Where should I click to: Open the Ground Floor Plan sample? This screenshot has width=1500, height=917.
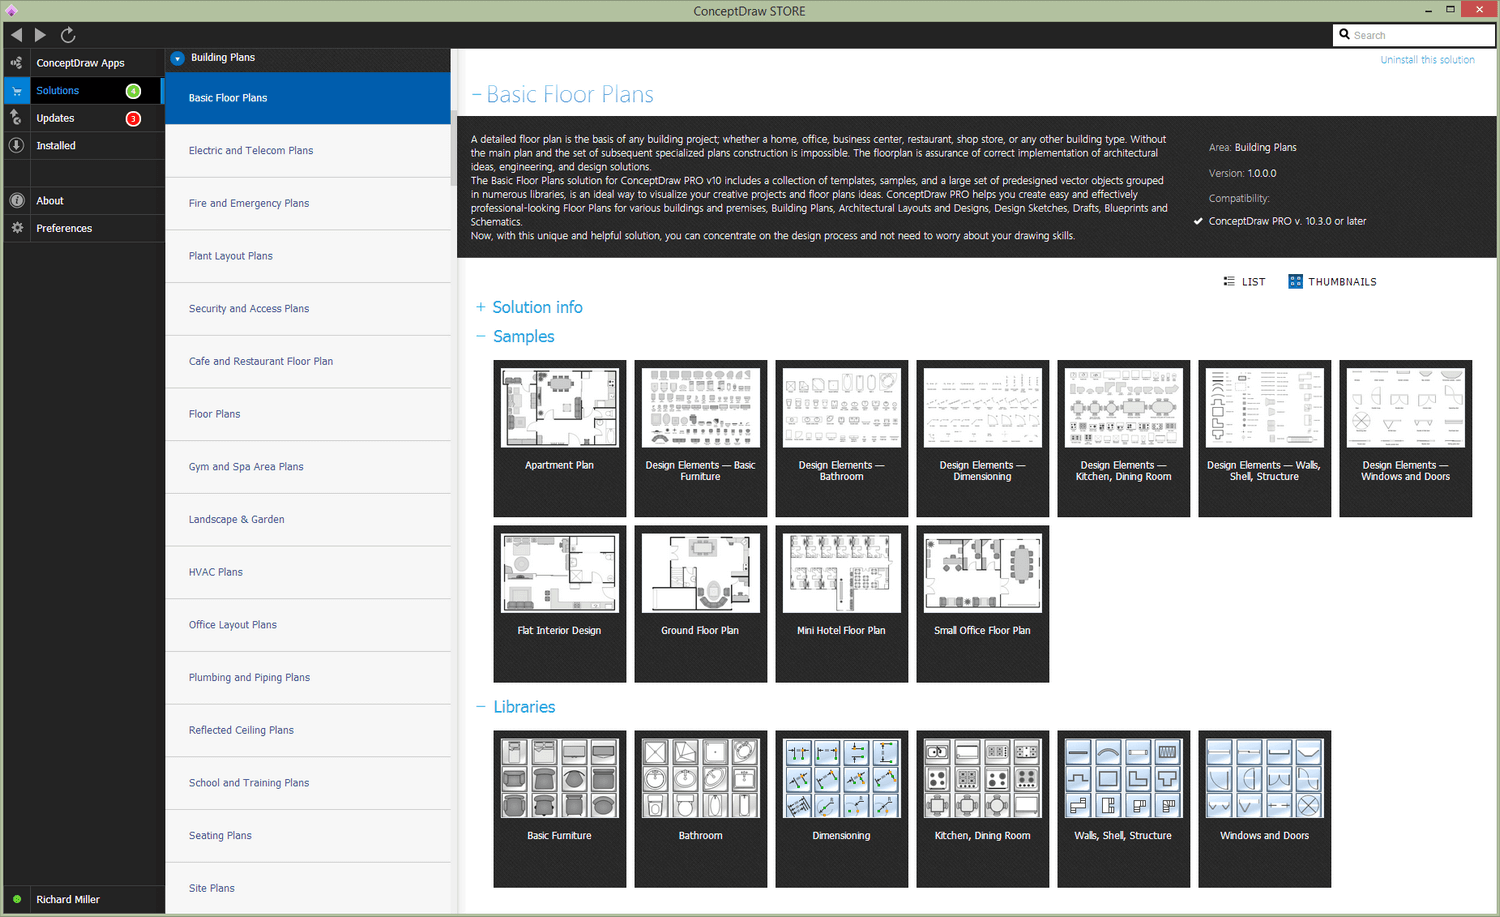(701, 604)
